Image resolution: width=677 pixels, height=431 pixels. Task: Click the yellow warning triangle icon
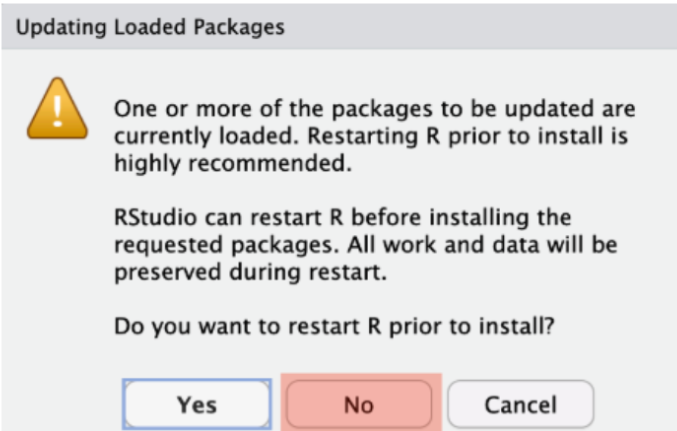[x=56, y=110]
